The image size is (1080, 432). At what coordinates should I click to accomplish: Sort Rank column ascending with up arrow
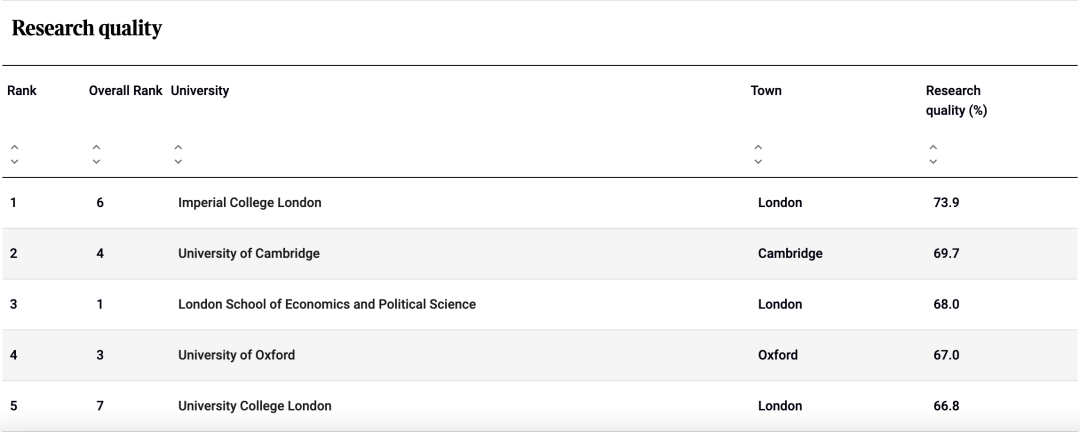(14, 147)
